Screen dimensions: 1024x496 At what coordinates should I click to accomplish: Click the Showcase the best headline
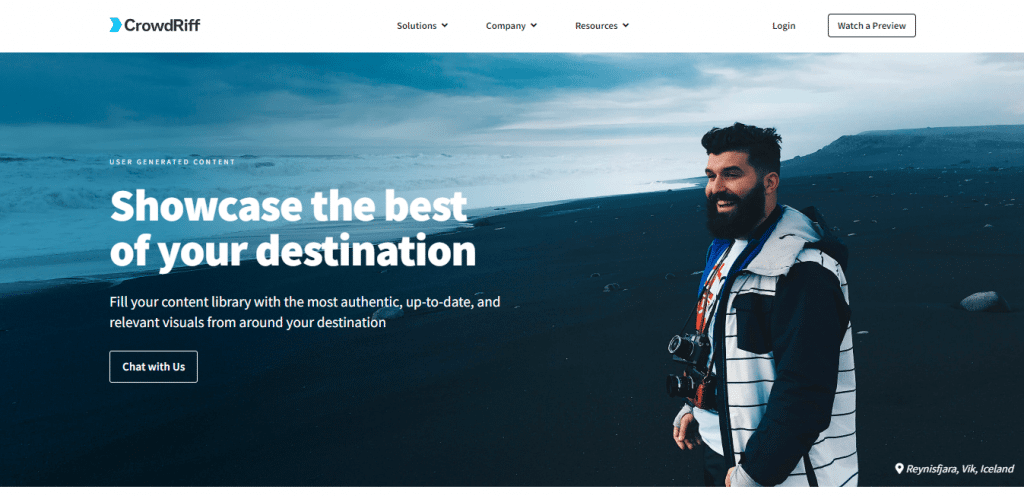(289, 206)
